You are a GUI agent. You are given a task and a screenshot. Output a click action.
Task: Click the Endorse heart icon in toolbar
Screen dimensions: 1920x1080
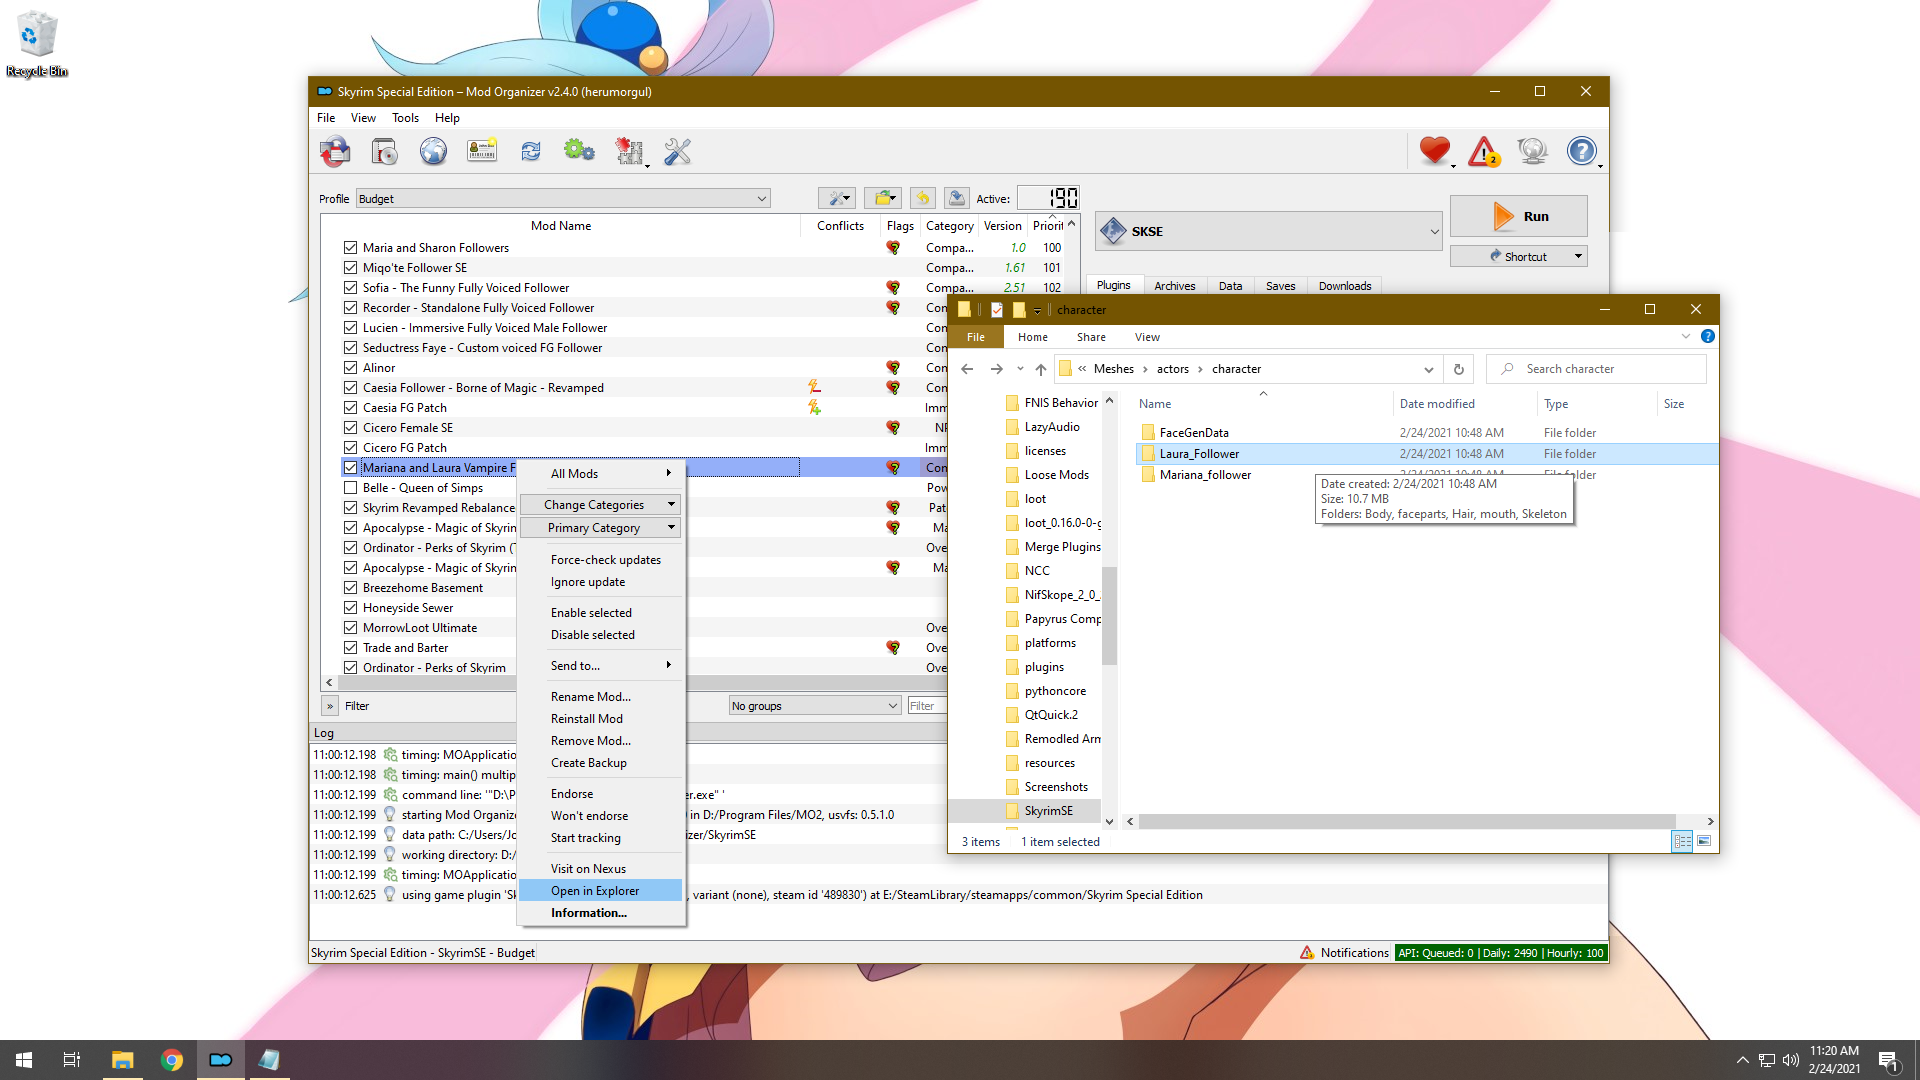[1434, 151]
